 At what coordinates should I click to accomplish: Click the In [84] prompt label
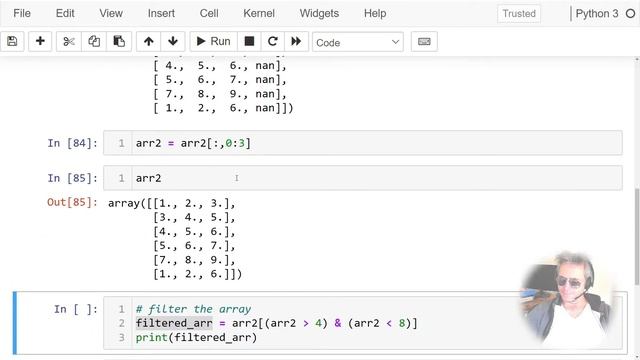pyautogui.click(x=72, y=143)
